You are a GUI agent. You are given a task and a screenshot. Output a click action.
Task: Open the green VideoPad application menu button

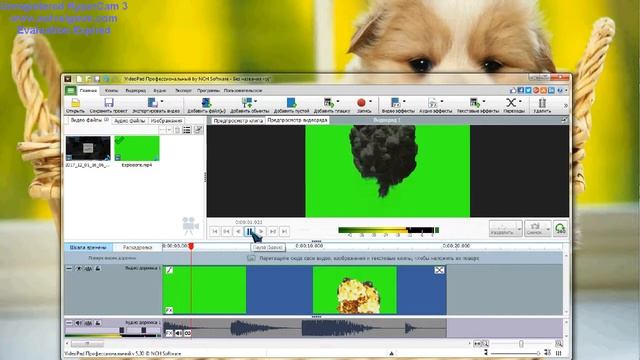pyautogui.click(x=71, y=90)
